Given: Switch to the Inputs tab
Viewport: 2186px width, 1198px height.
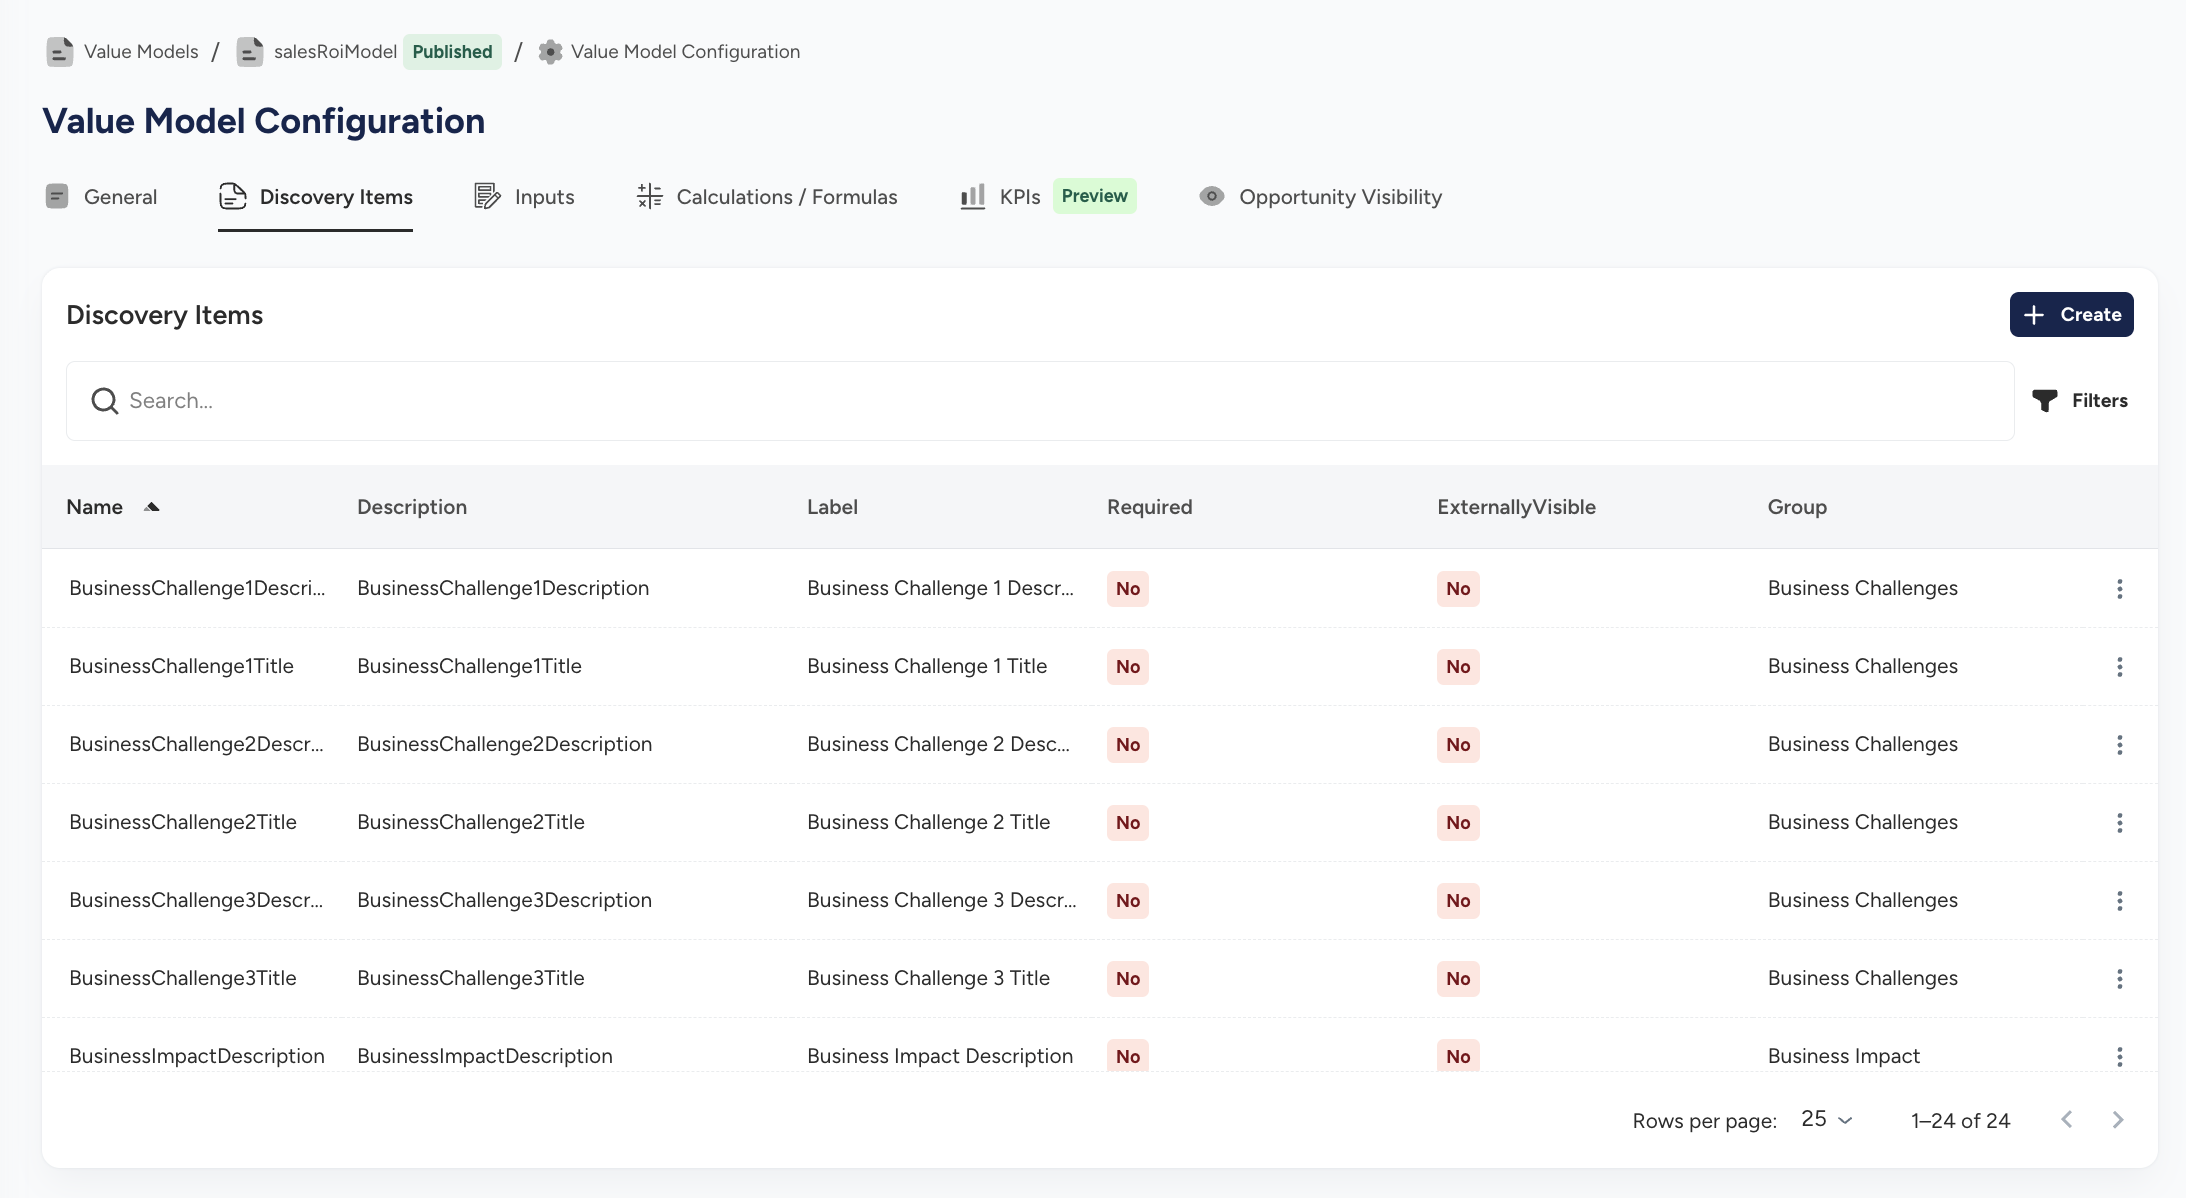Looking at the screenshot, I should click(x=524, y=197).
